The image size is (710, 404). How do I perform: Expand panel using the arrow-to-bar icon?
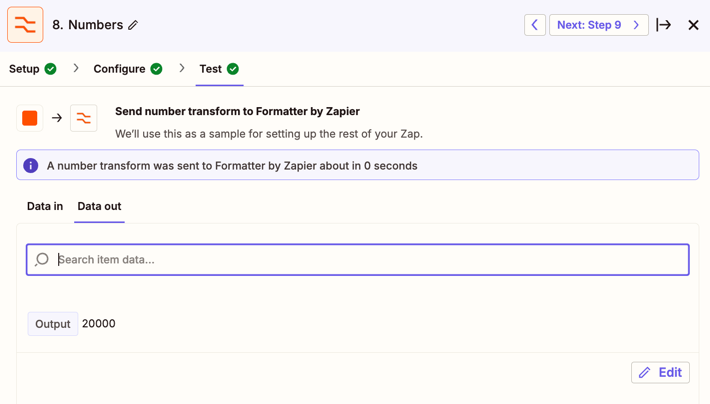point(664,25)
